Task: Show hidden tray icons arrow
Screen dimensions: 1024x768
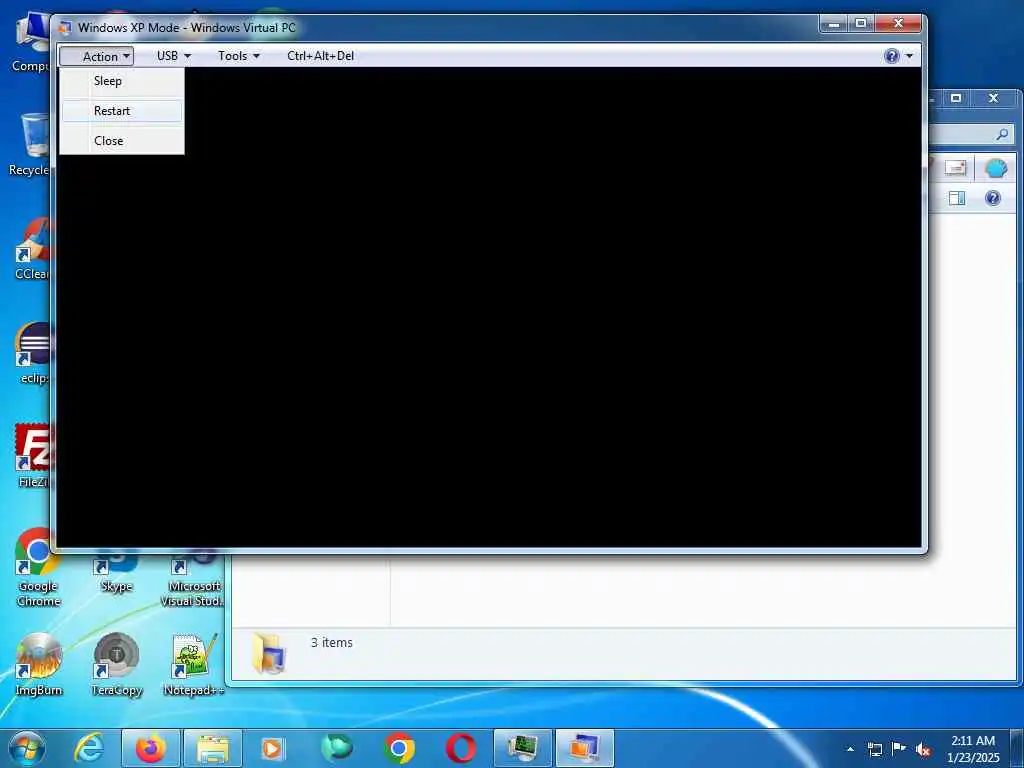Action: click(x=850, y=749)
